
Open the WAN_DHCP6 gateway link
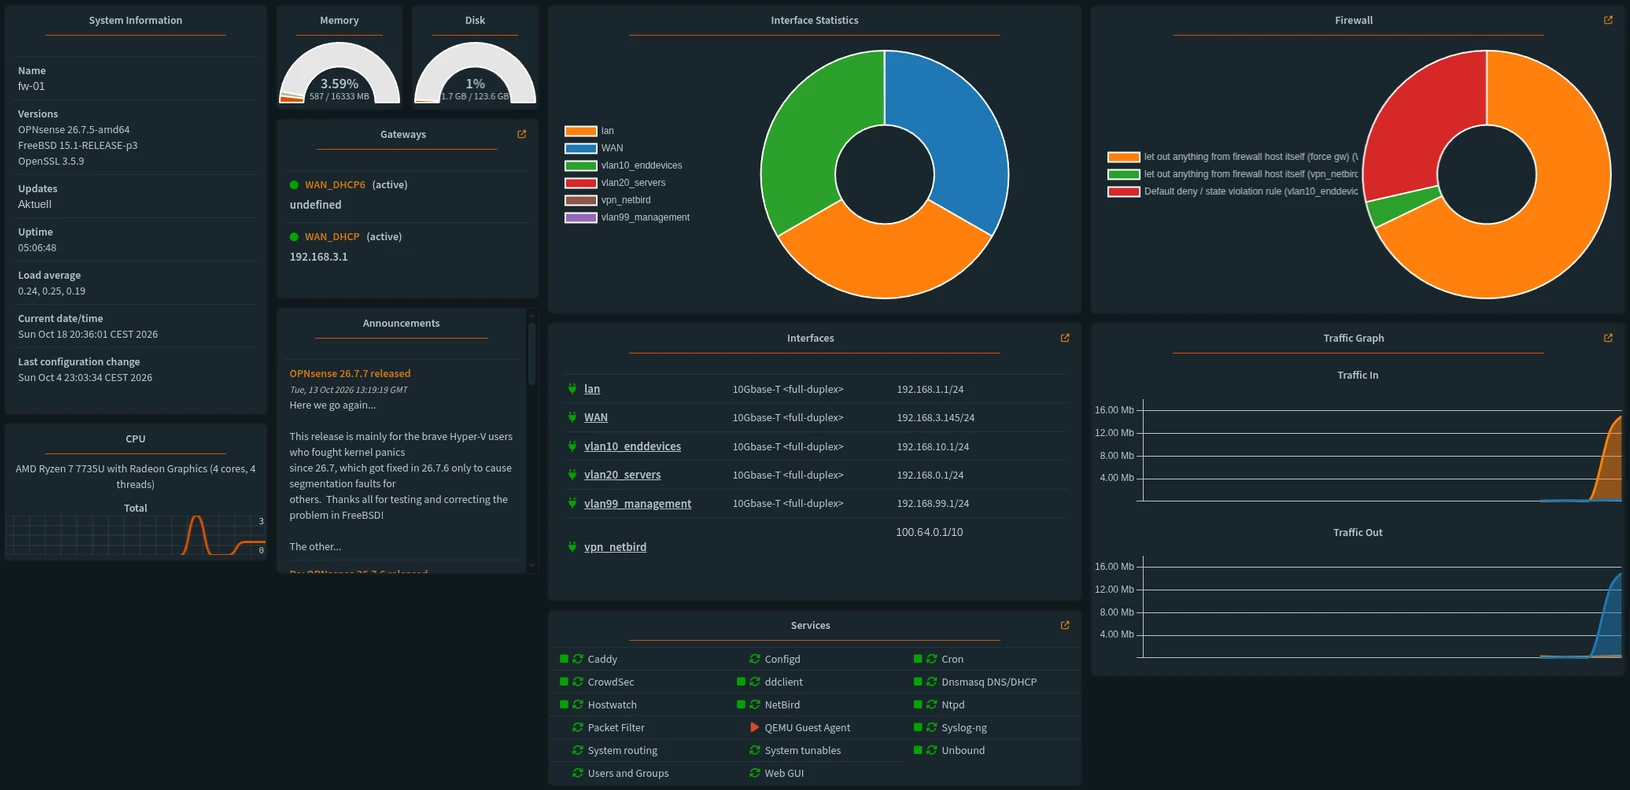click(x=335, y=185)
